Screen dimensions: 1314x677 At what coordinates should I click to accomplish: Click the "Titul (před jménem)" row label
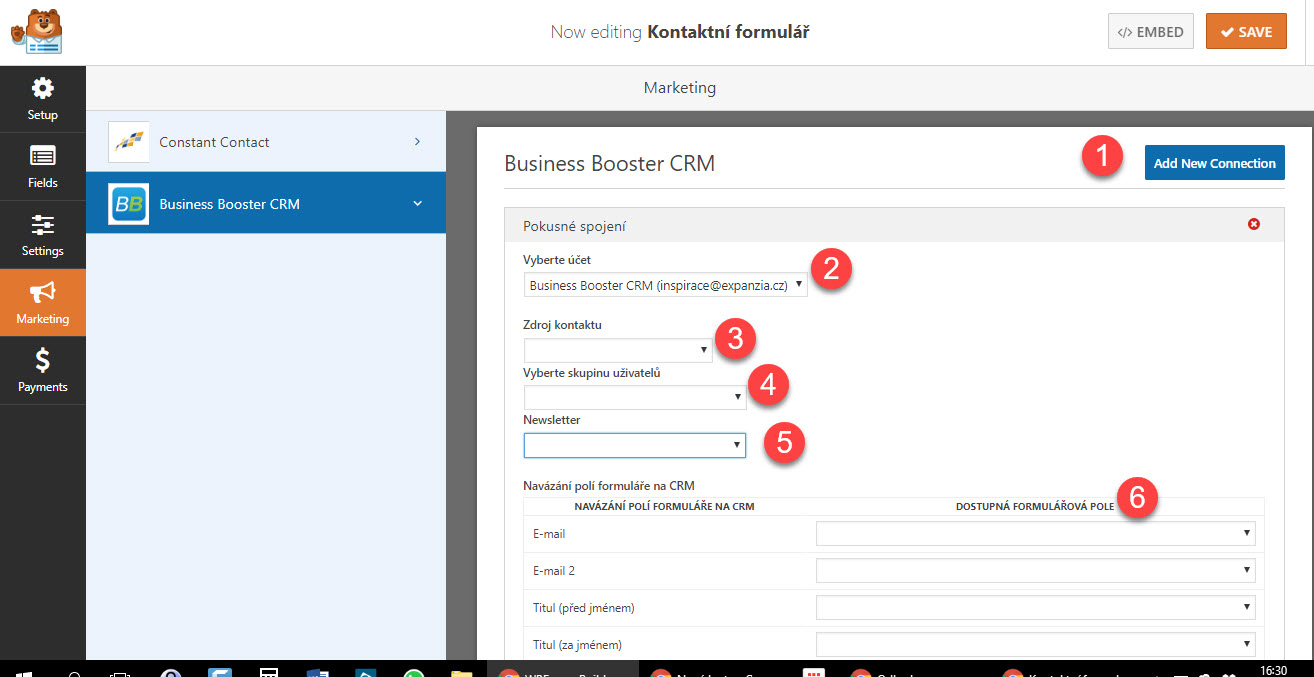click(585, 608)
